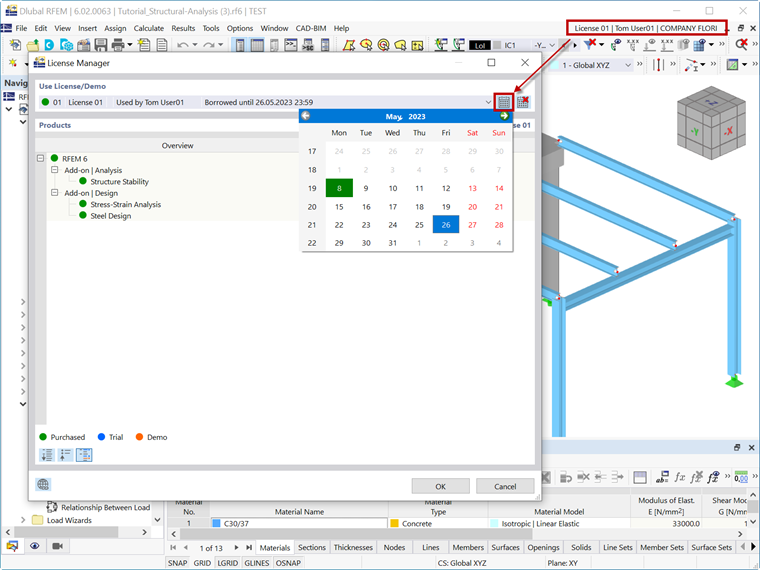
Task: Click the camera icon in navigator footer
Action: point(58,546)
